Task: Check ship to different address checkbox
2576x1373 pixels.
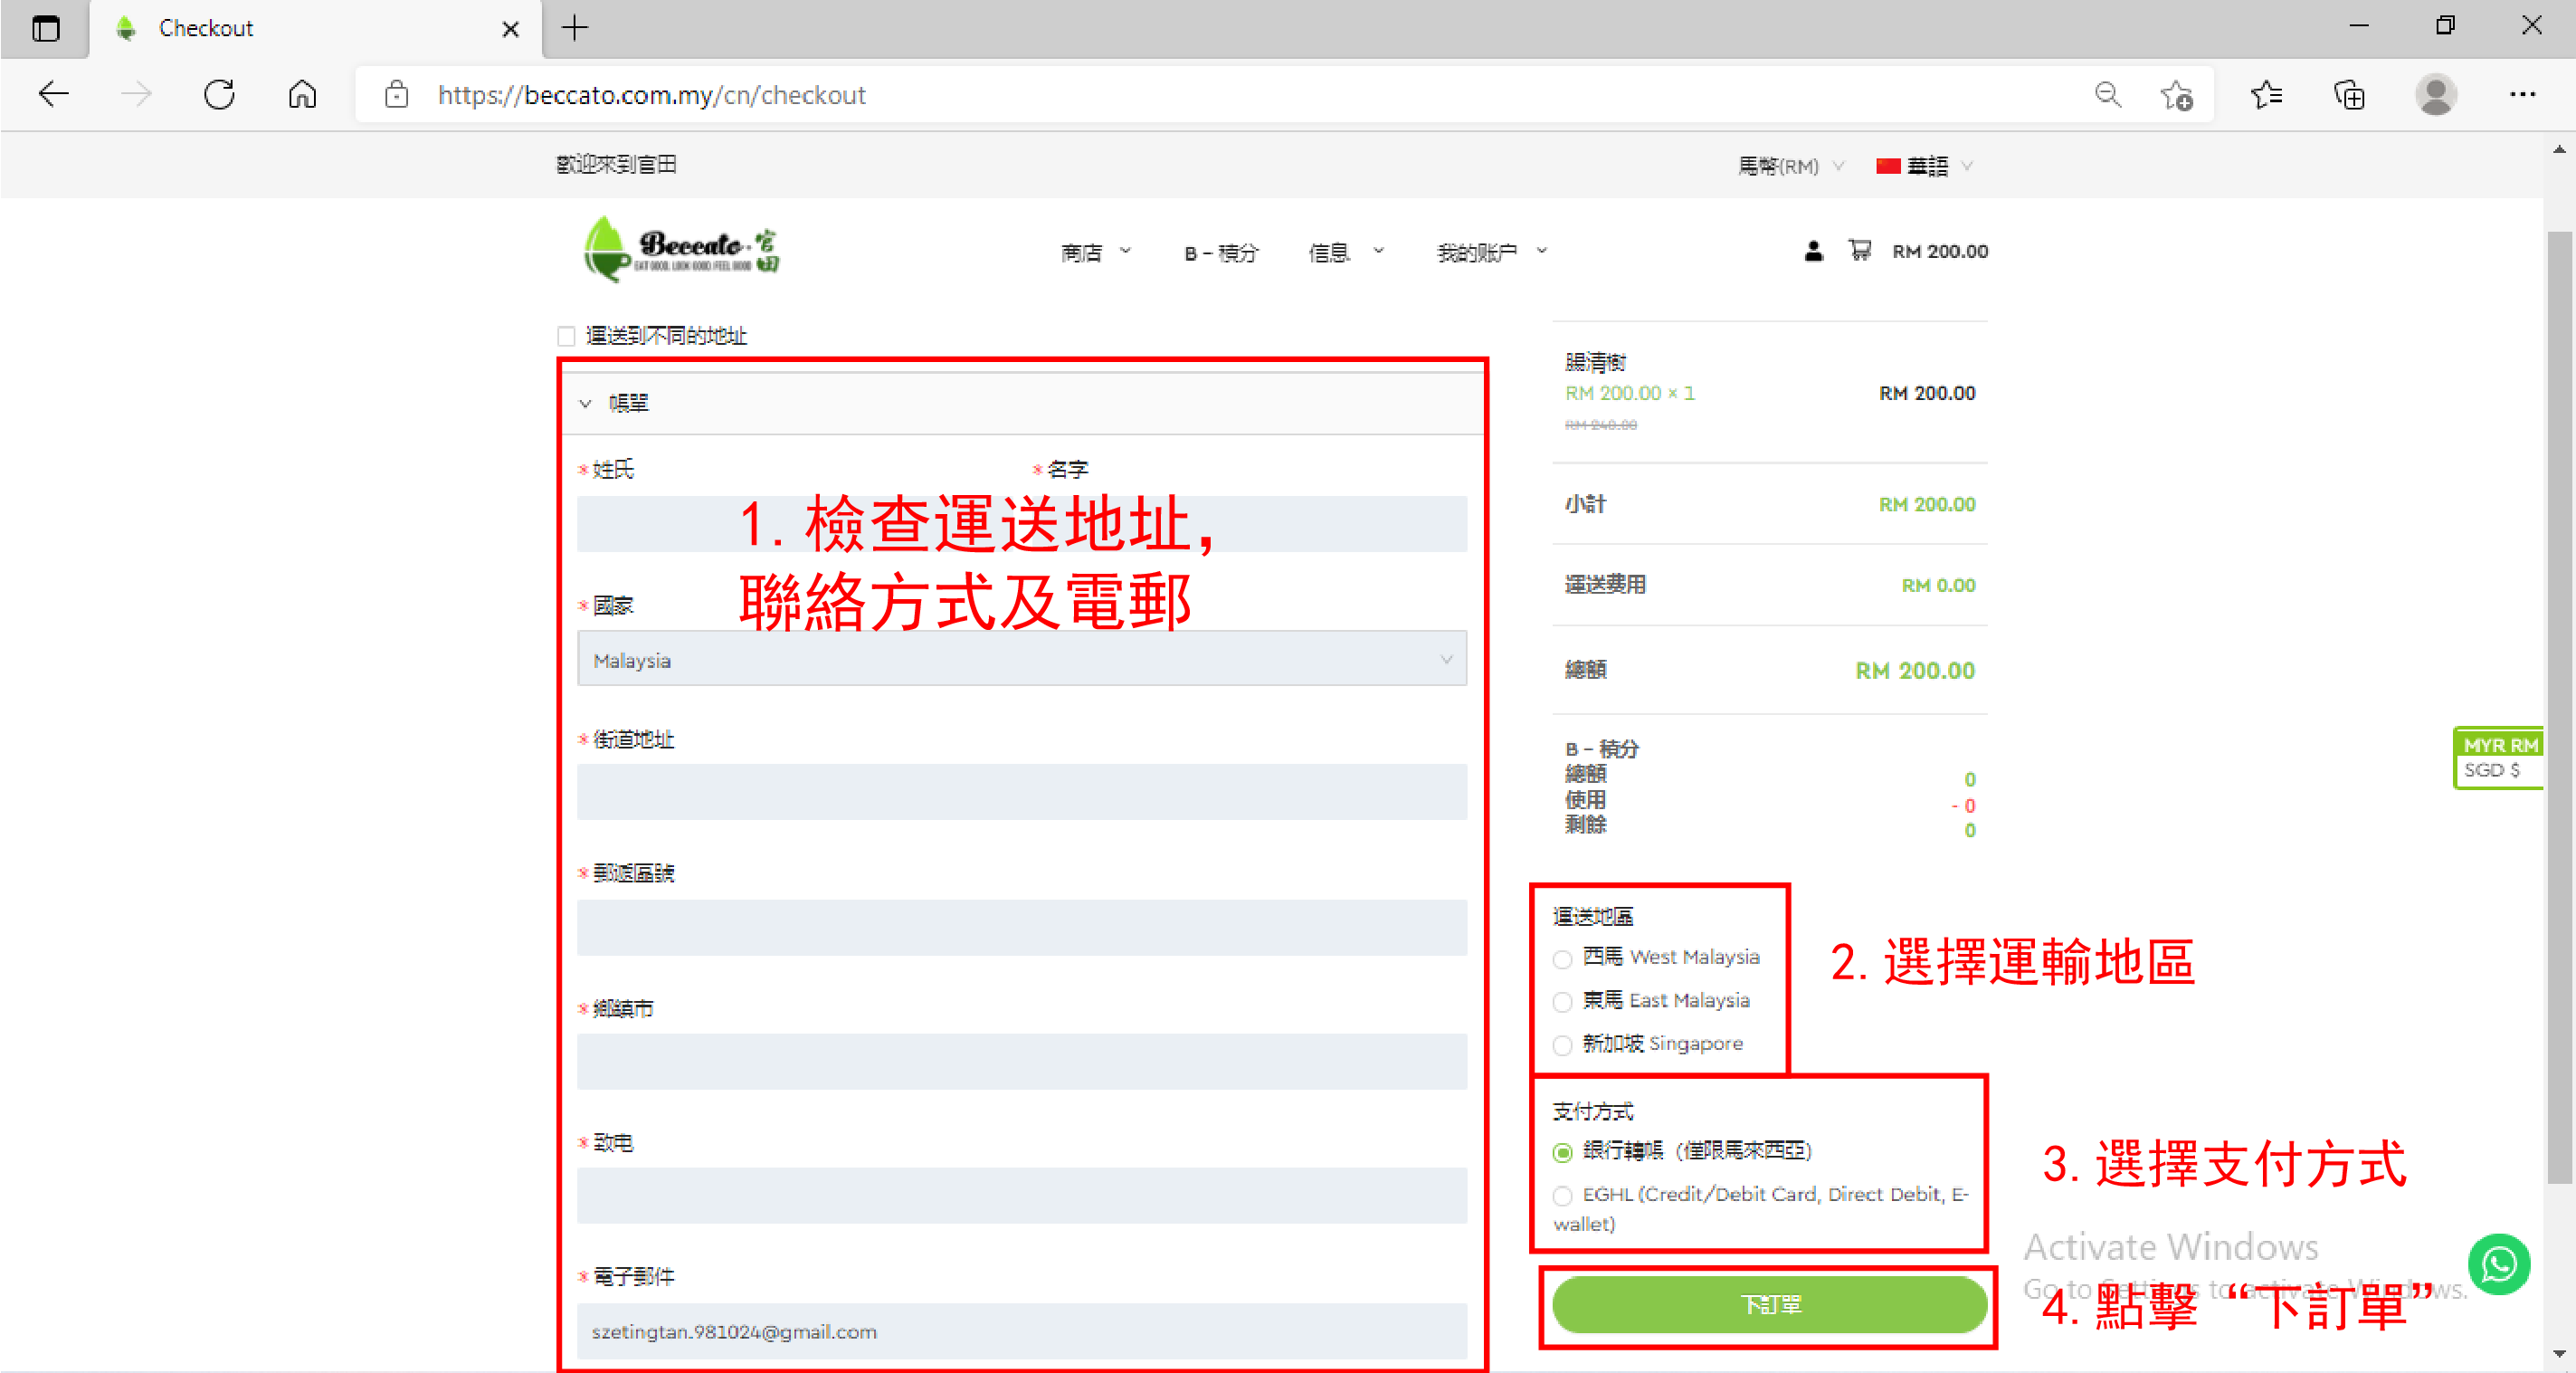Action: coord(567,336)
